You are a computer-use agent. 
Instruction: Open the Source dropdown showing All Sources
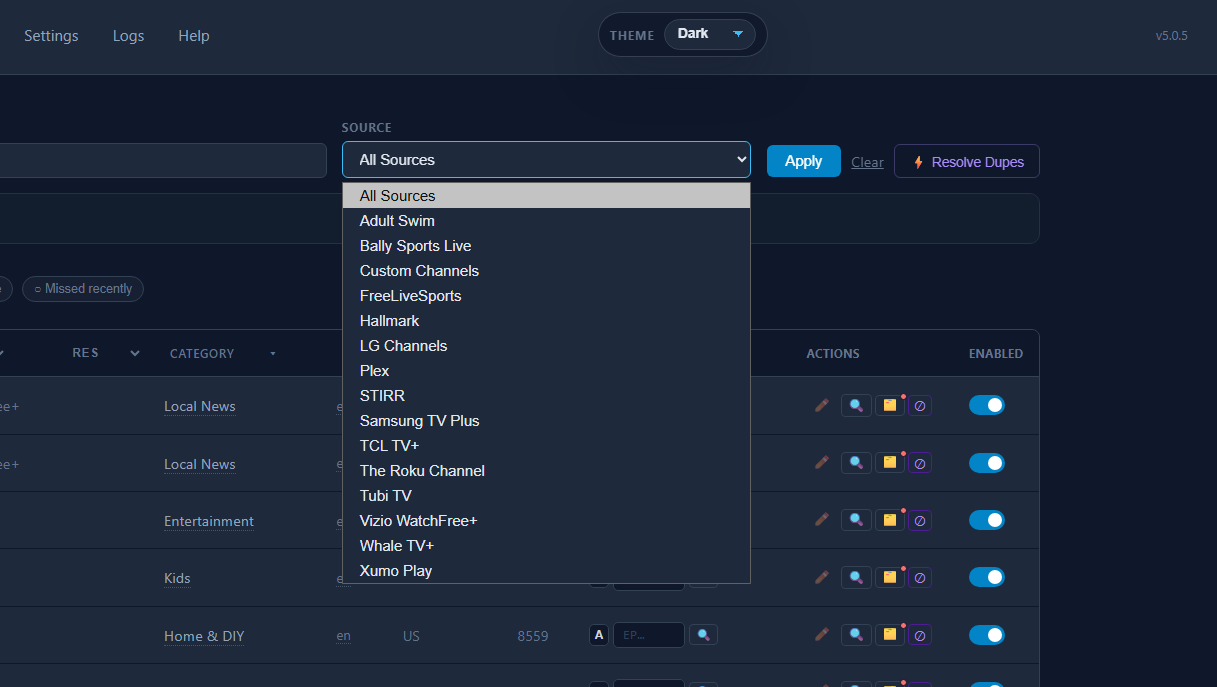pyautogui.click(x=546, y=159)
